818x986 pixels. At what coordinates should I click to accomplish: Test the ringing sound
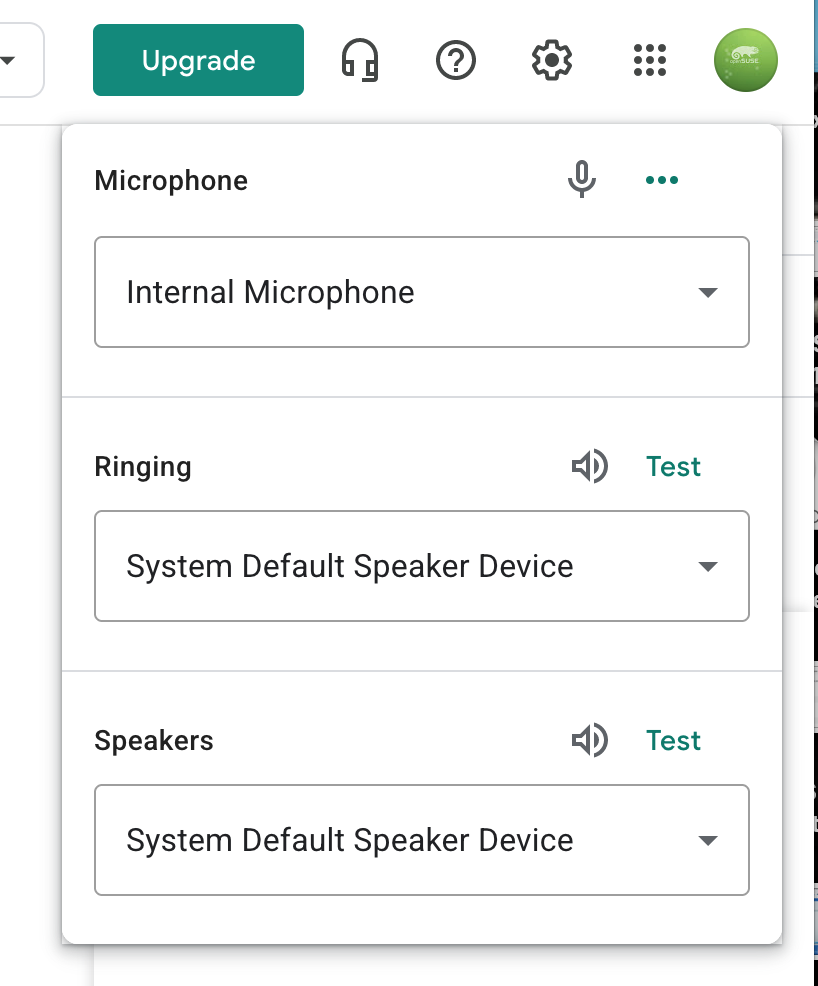[x=673, y=467]
